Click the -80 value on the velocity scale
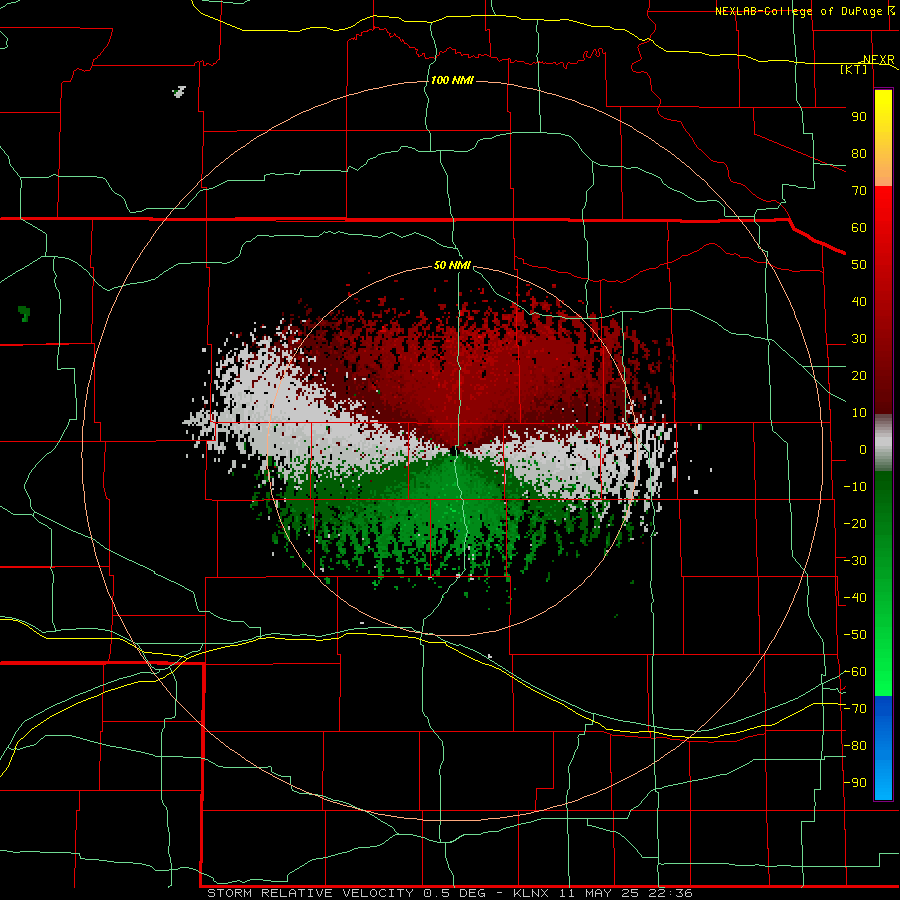Viewport: 900px width, 900px height. tap(855, 746)
